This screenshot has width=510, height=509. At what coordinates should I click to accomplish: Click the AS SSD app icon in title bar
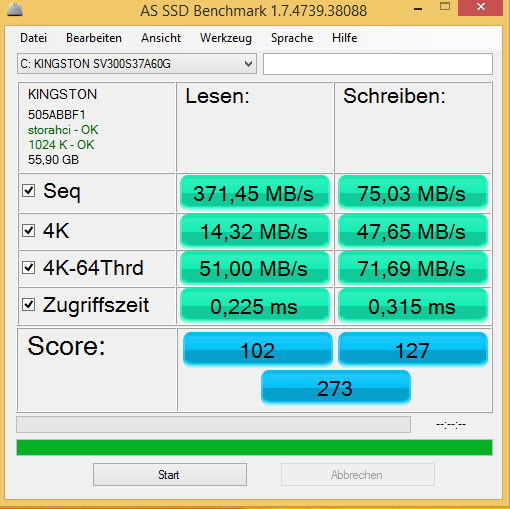pos(15,9)
